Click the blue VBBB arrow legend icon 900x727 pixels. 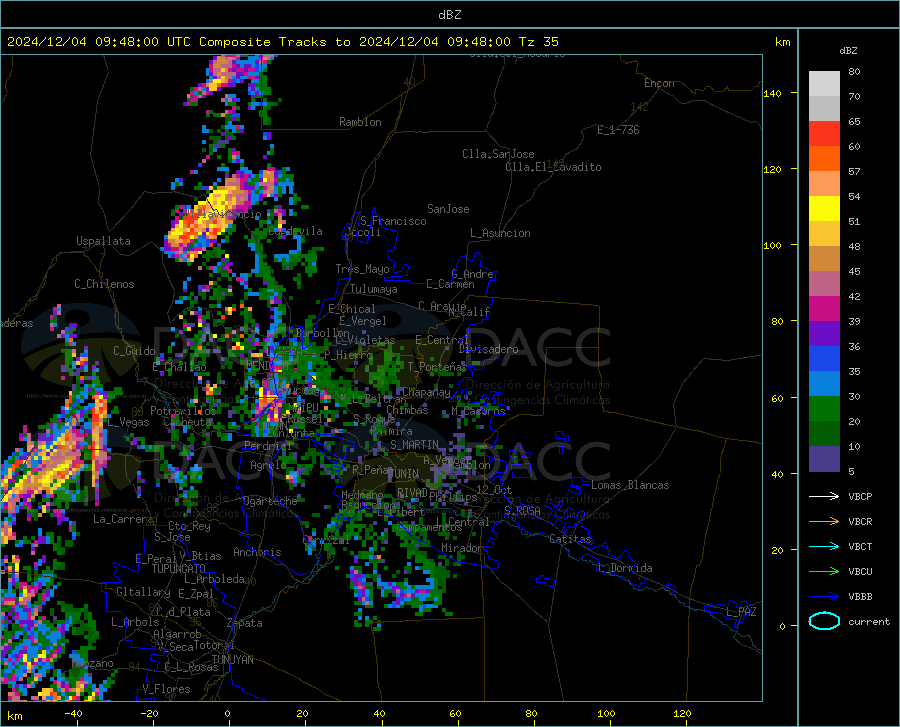824,597
